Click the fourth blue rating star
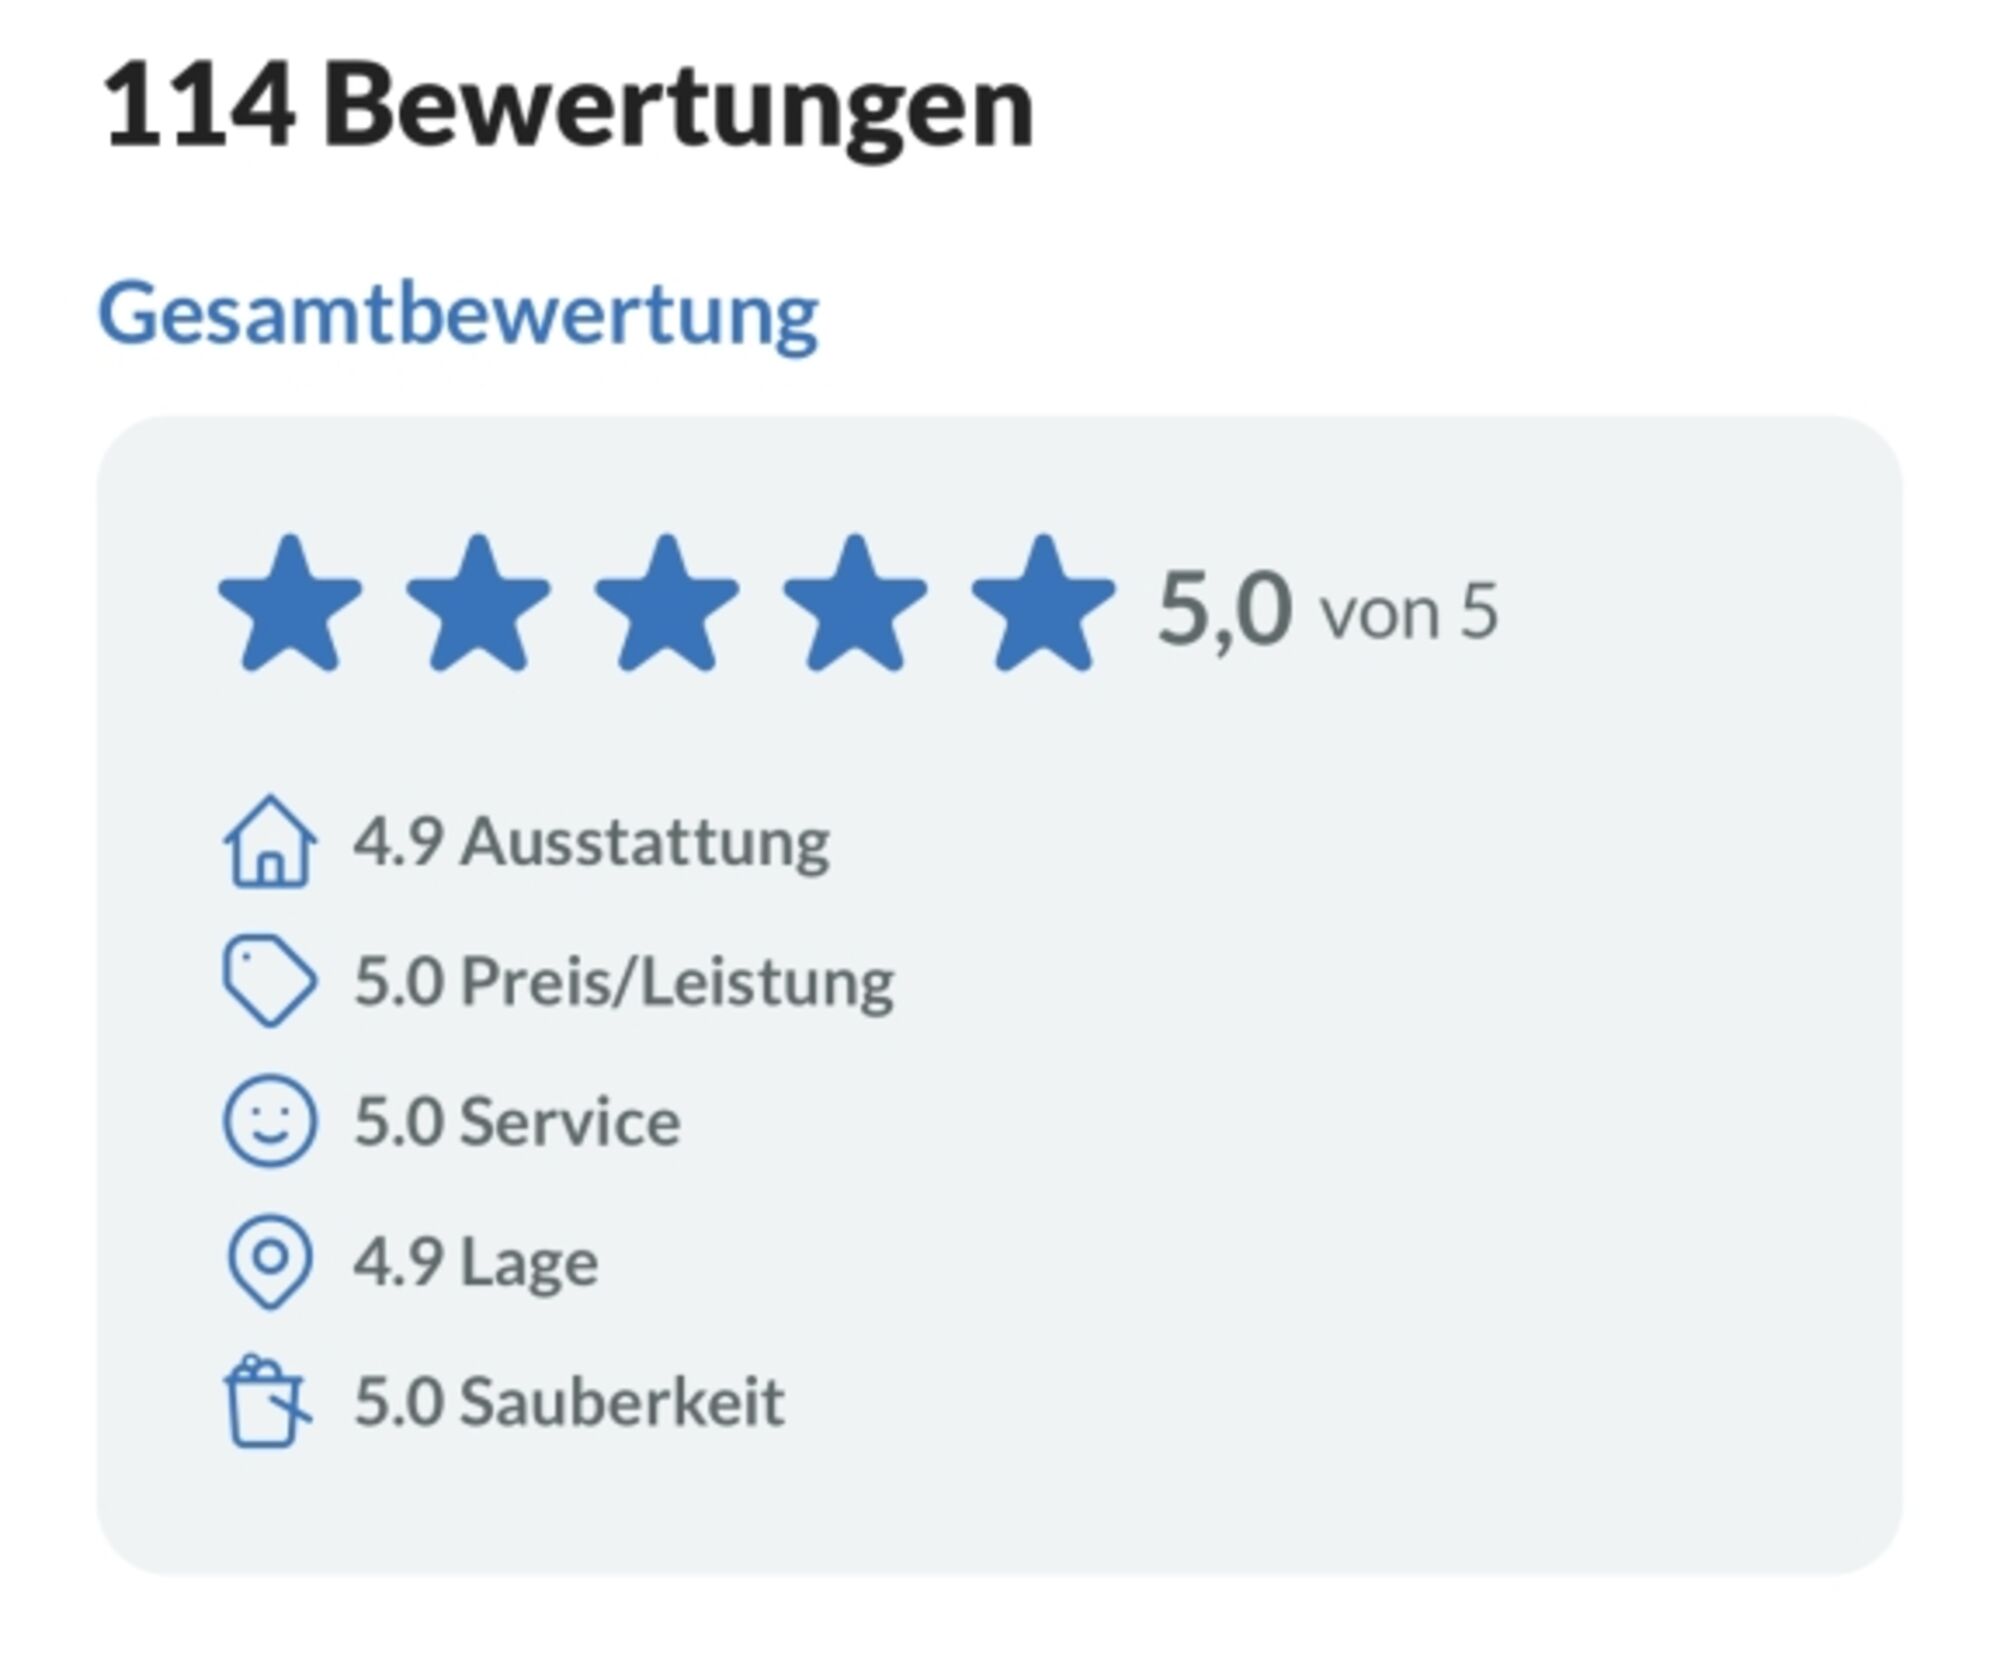This screenshot has width=2000, height=1667. point(855,606)
